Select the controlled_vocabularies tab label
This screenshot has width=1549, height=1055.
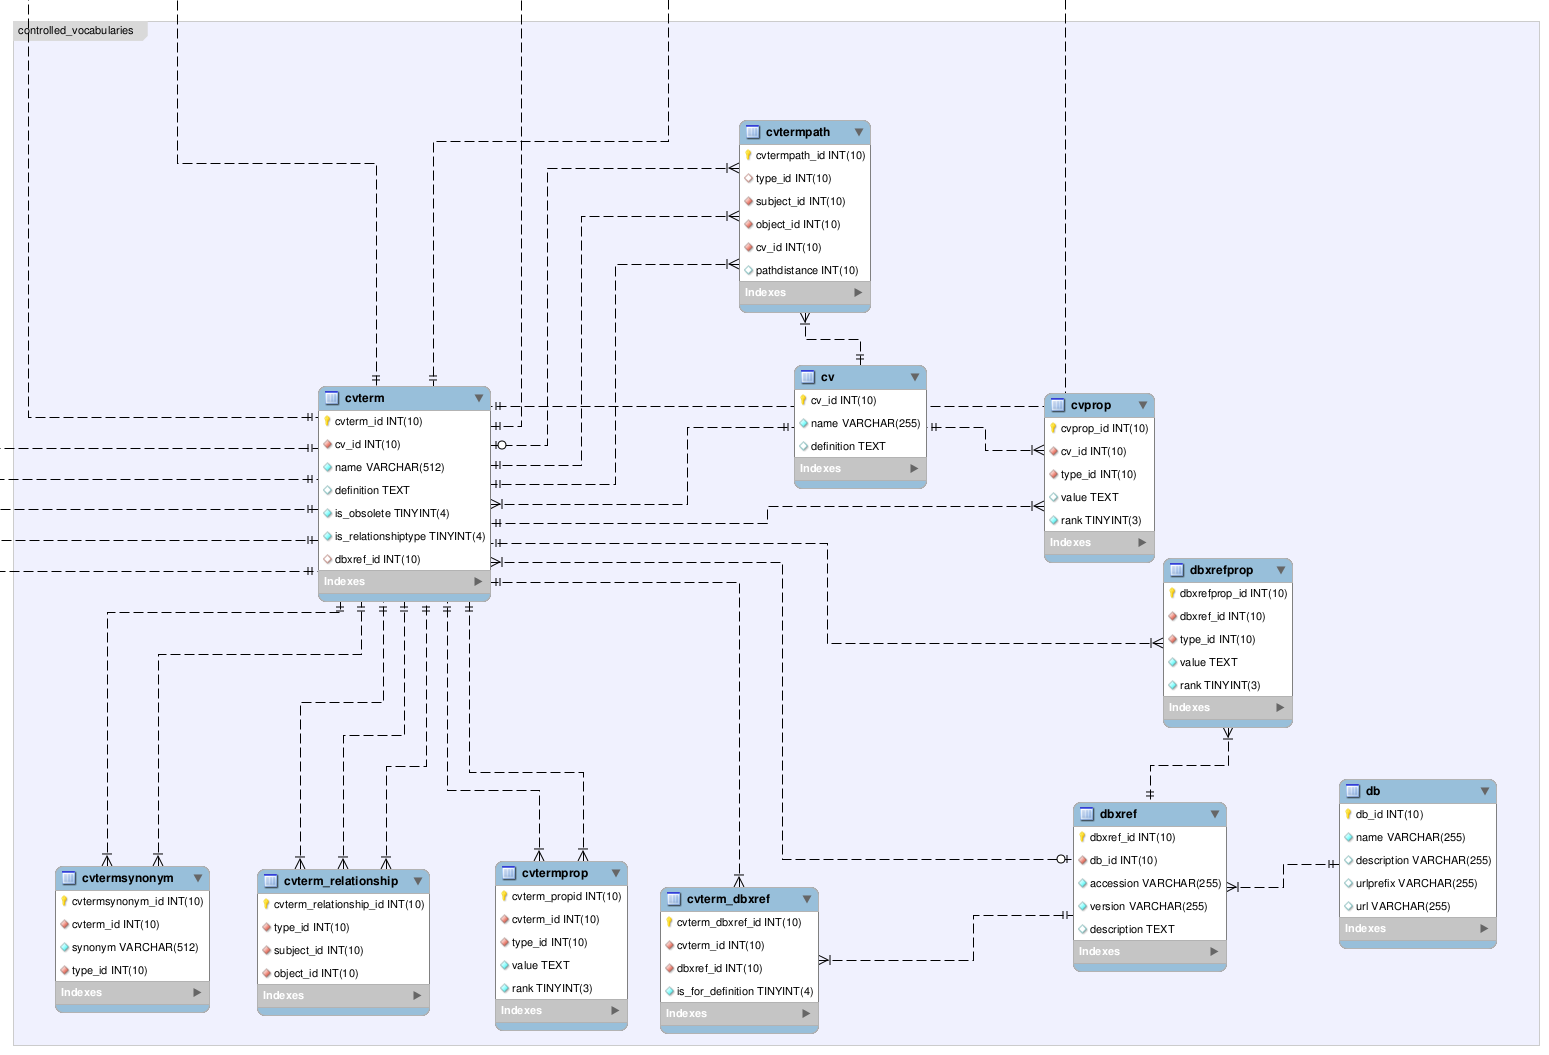76,30
